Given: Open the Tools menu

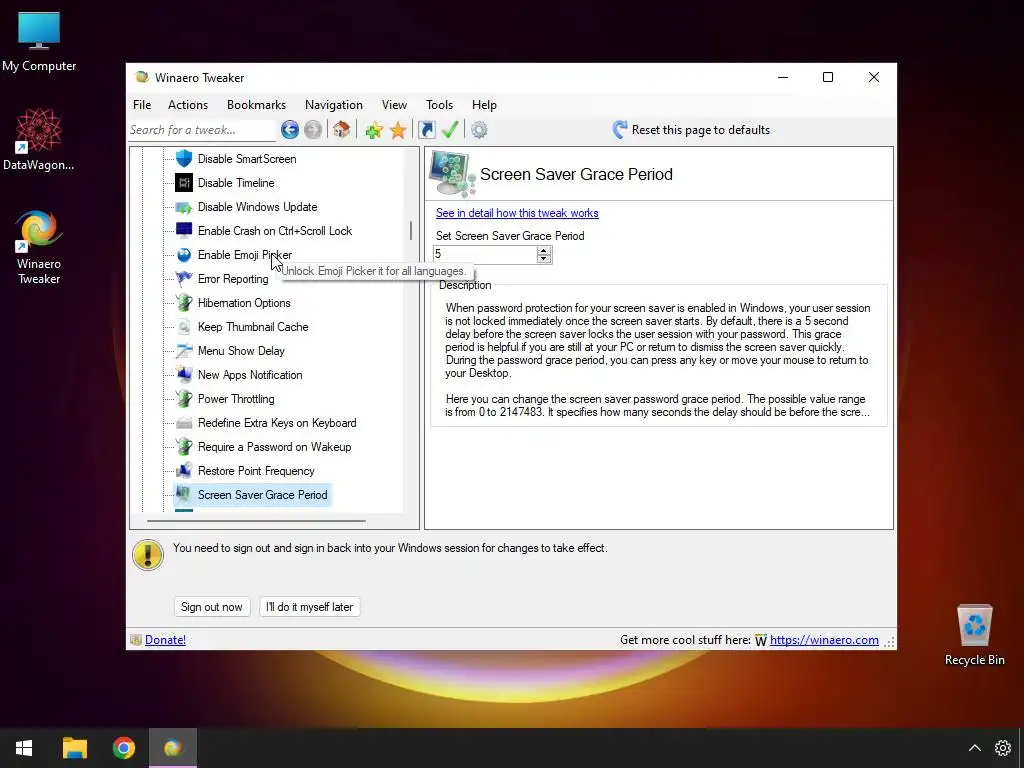Looking at the screenshot, I should [439, 104].
